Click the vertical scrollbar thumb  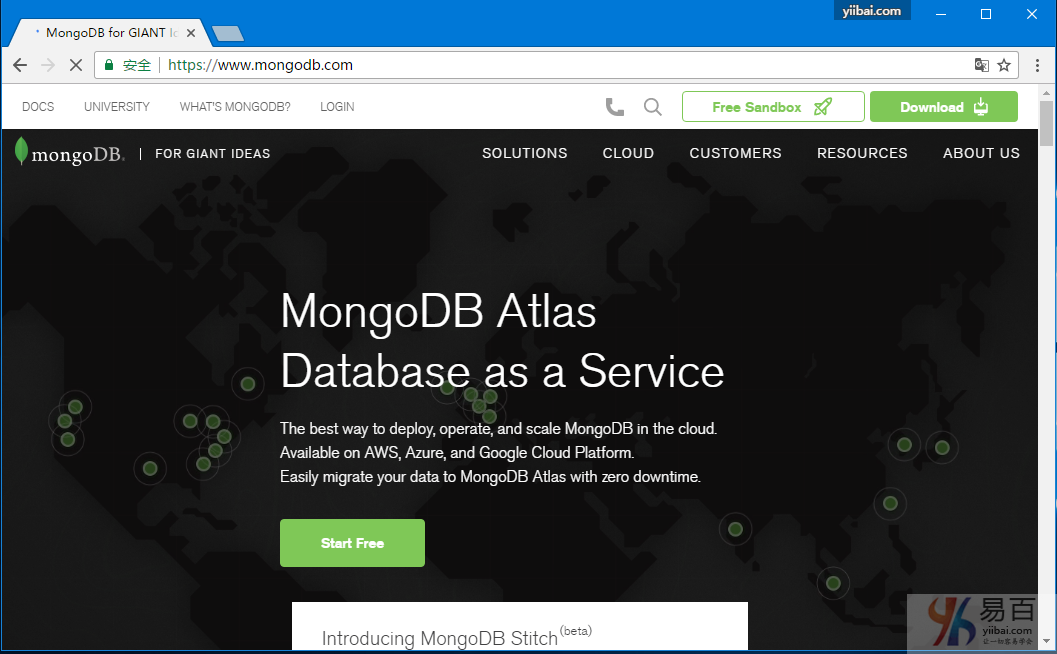pyautogui.click(x=1047, y=123)
